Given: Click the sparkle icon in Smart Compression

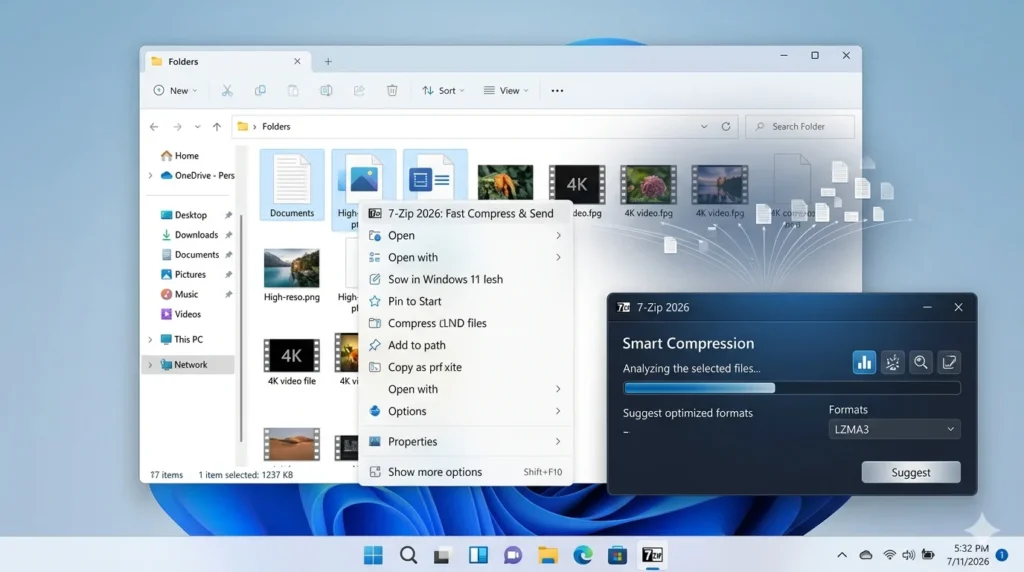Looking at the screenshot, I should [x=892, y=362].
